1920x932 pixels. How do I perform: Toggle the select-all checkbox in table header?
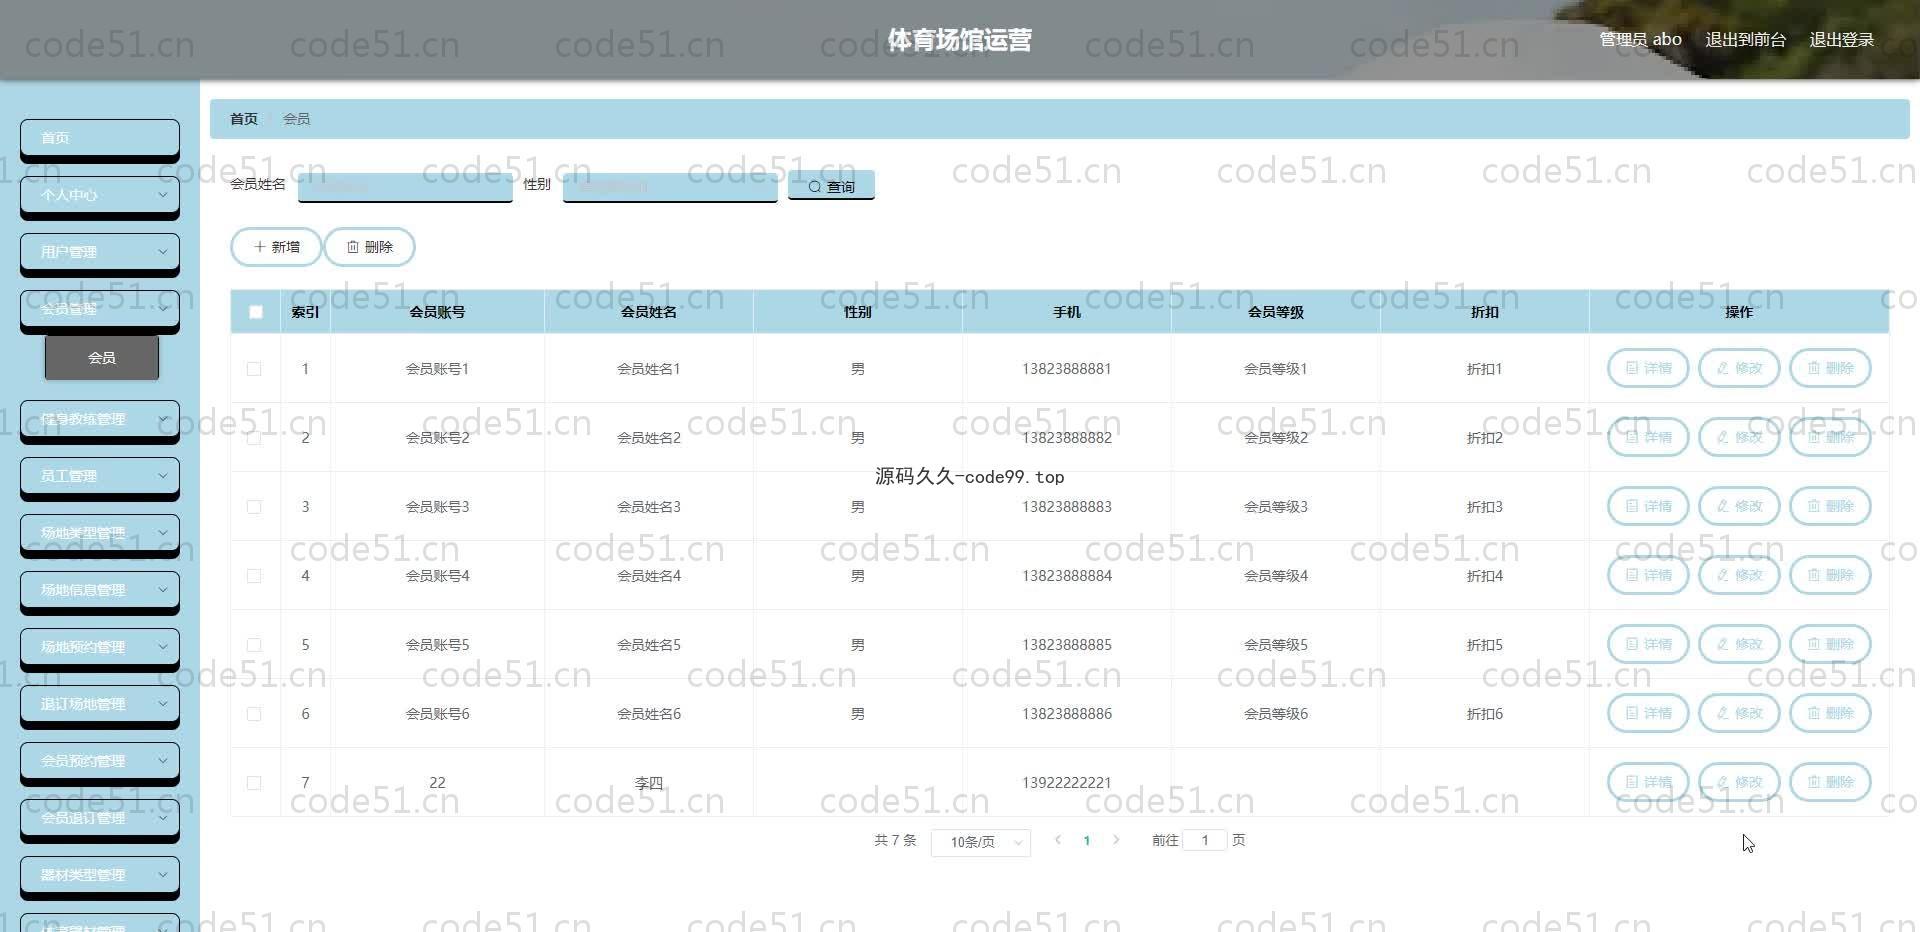coord(256,312)
